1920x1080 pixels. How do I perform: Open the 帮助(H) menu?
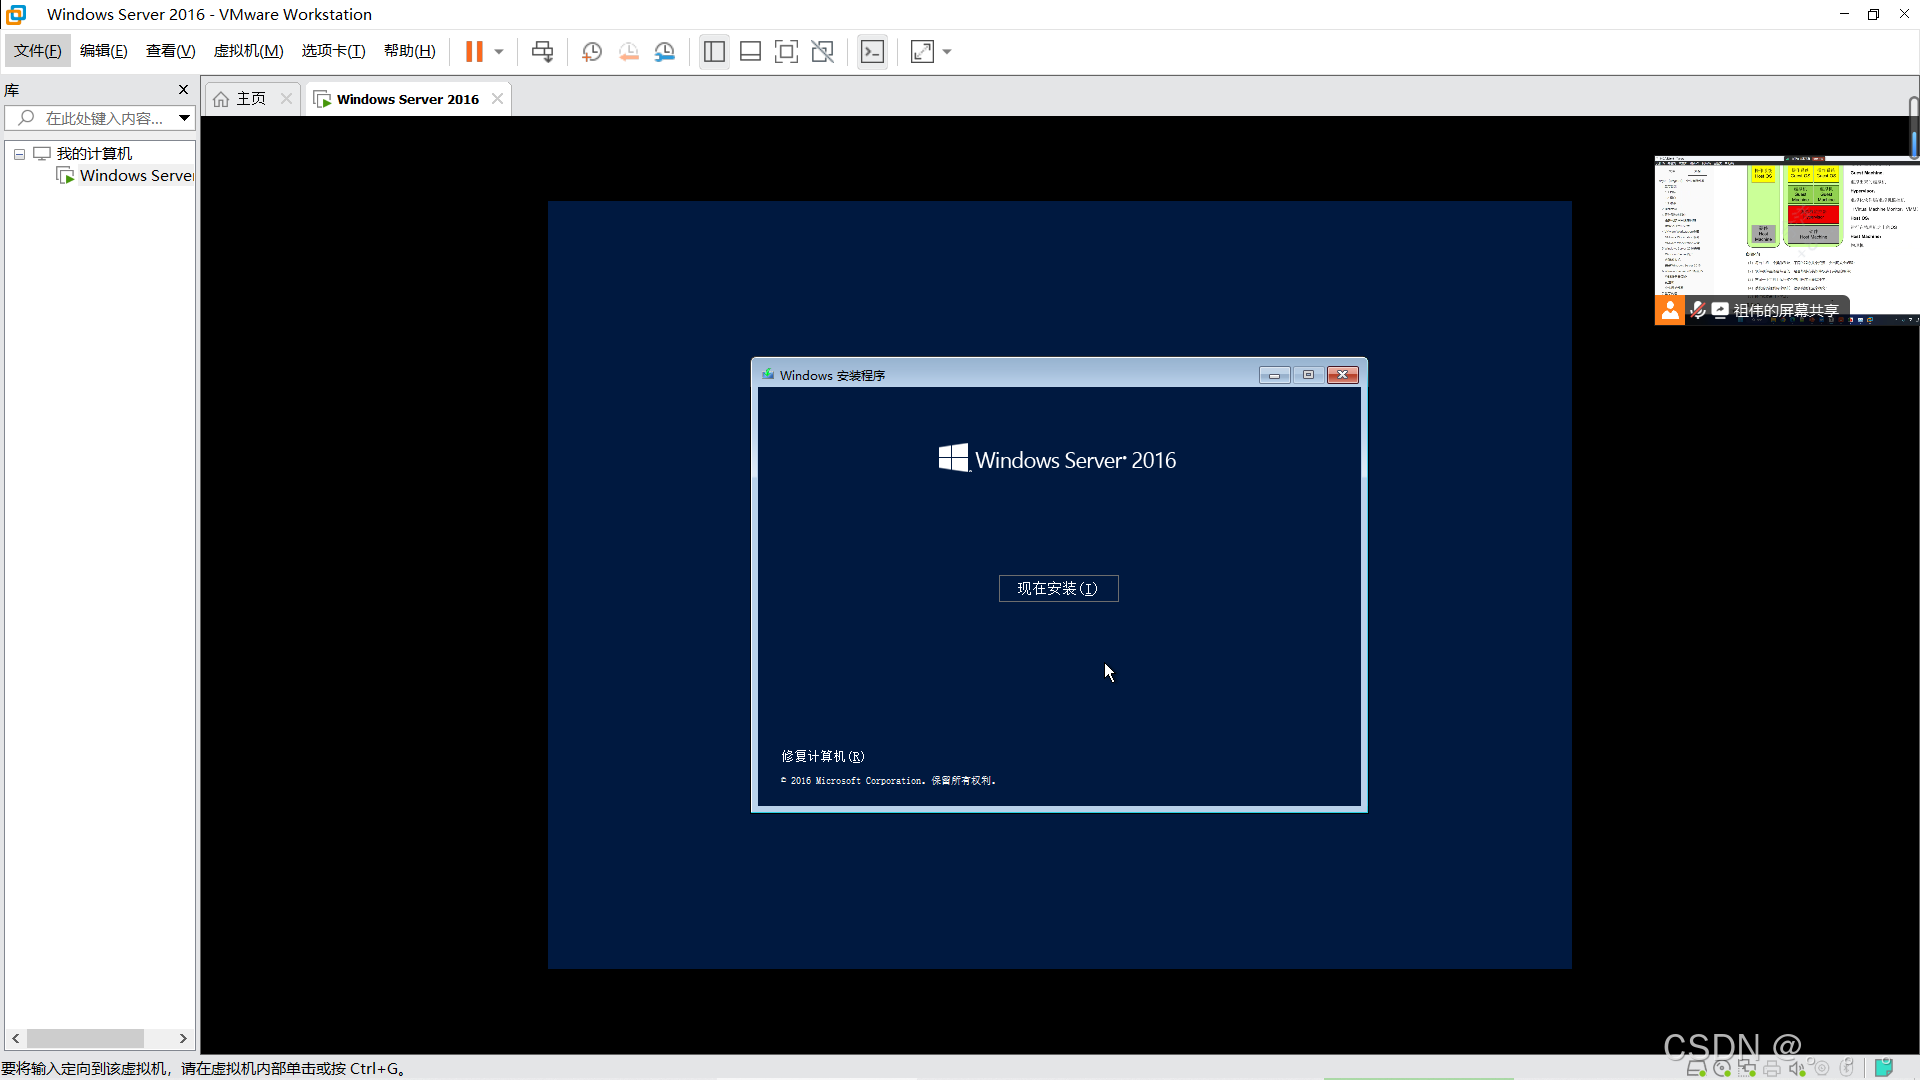click(x=410, y=51)
